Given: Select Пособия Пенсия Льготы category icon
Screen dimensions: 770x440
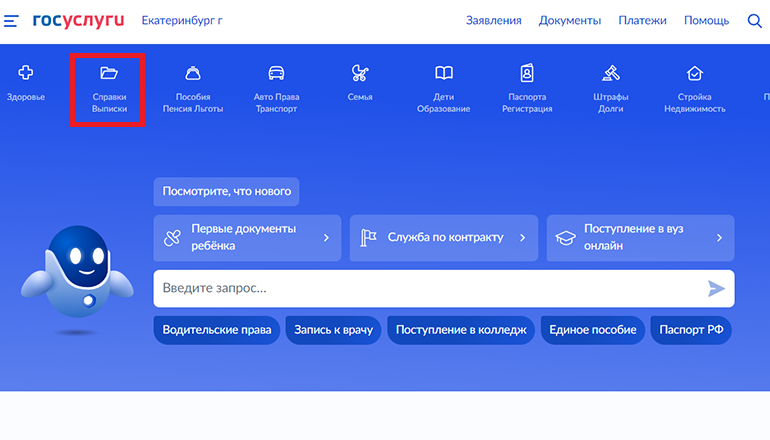Looking at the screenshot, I should coord(193,74).
